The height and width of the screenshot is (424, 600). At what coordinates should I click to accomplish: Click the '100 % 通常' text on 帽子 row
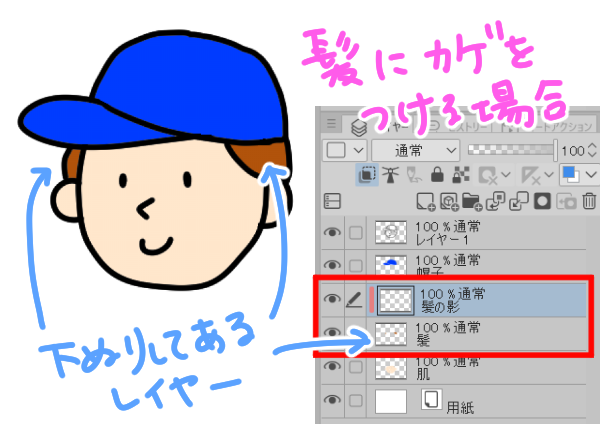point(447,261)
